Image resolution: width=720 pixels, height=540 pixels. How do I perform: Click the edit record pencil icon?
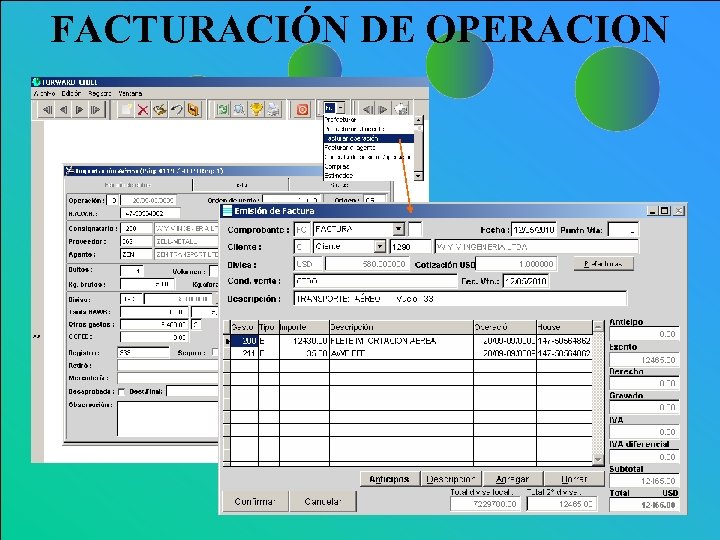click(160, 110)
